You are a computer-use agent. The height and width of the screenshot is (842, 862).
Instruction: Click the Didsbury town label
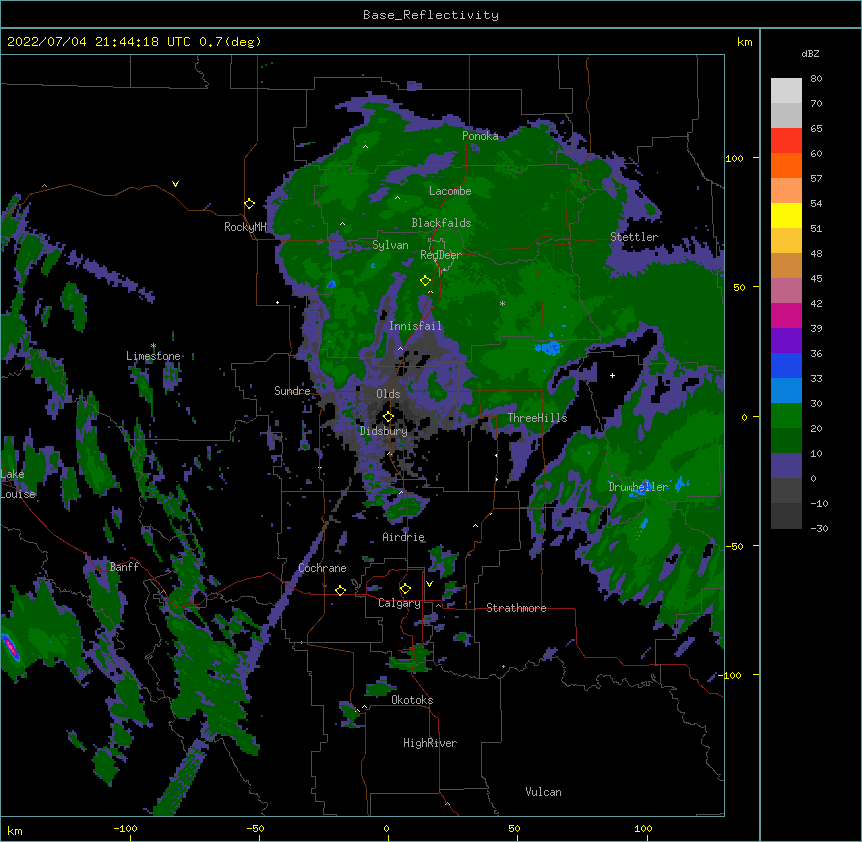383,431
